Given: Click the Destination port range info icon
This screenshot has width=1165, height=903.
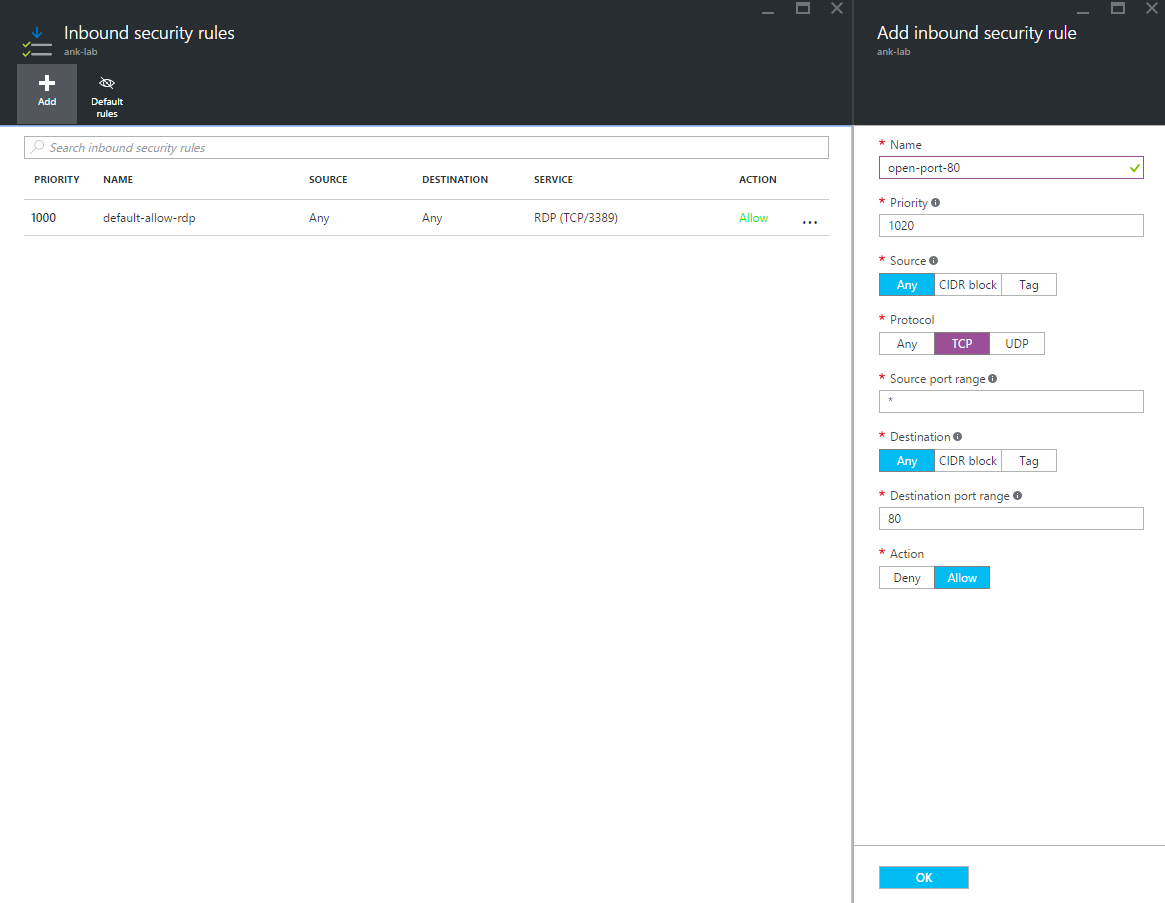Looking at the screenshot, I should tap(1017, 495).
